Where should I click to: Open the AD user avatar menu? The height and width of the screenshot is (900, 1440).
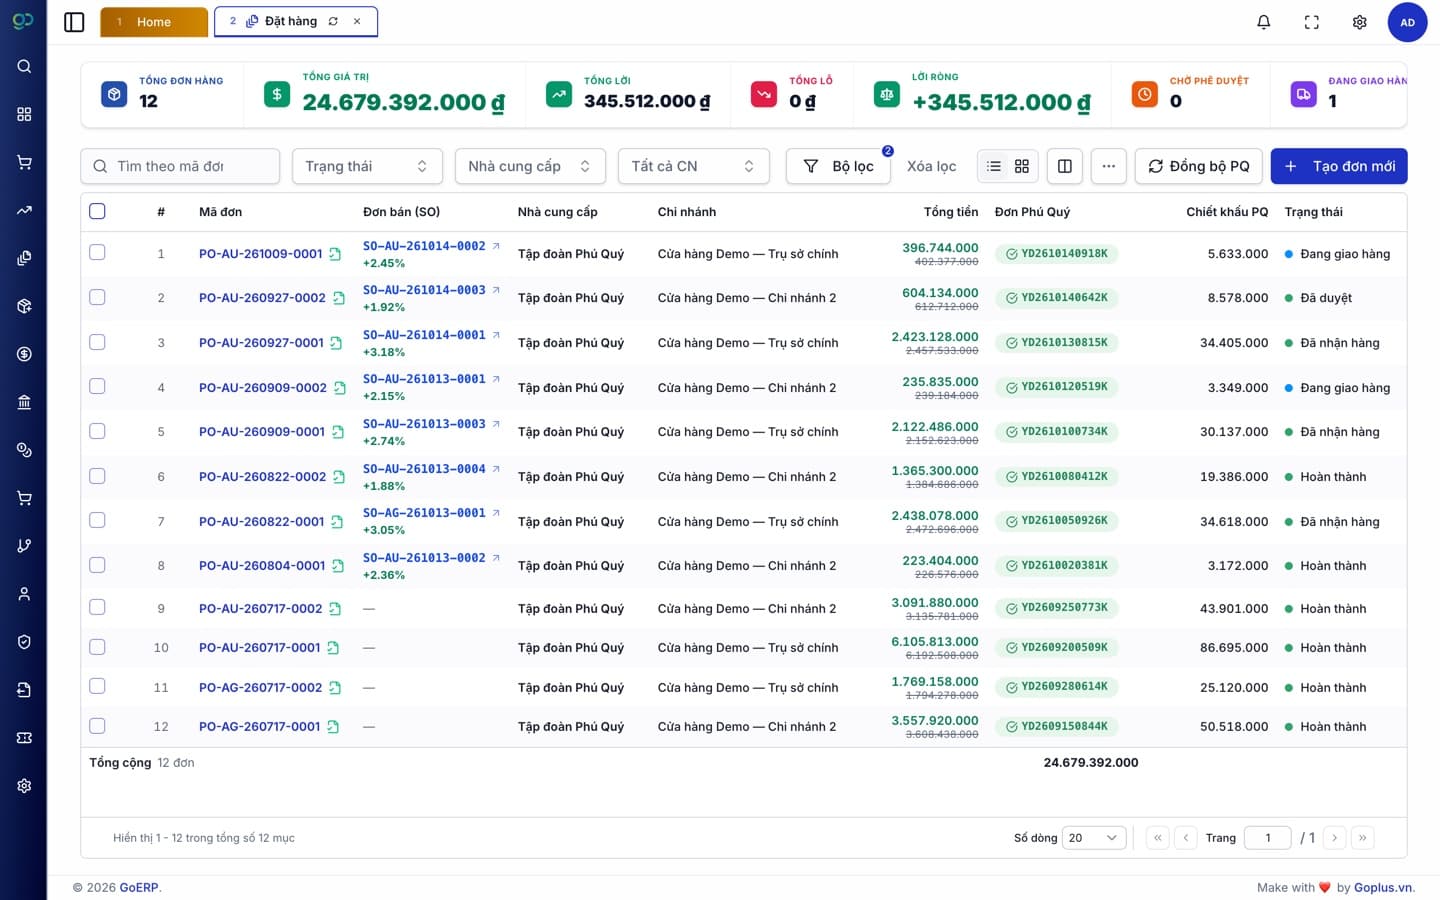[x=1407, y=22]
